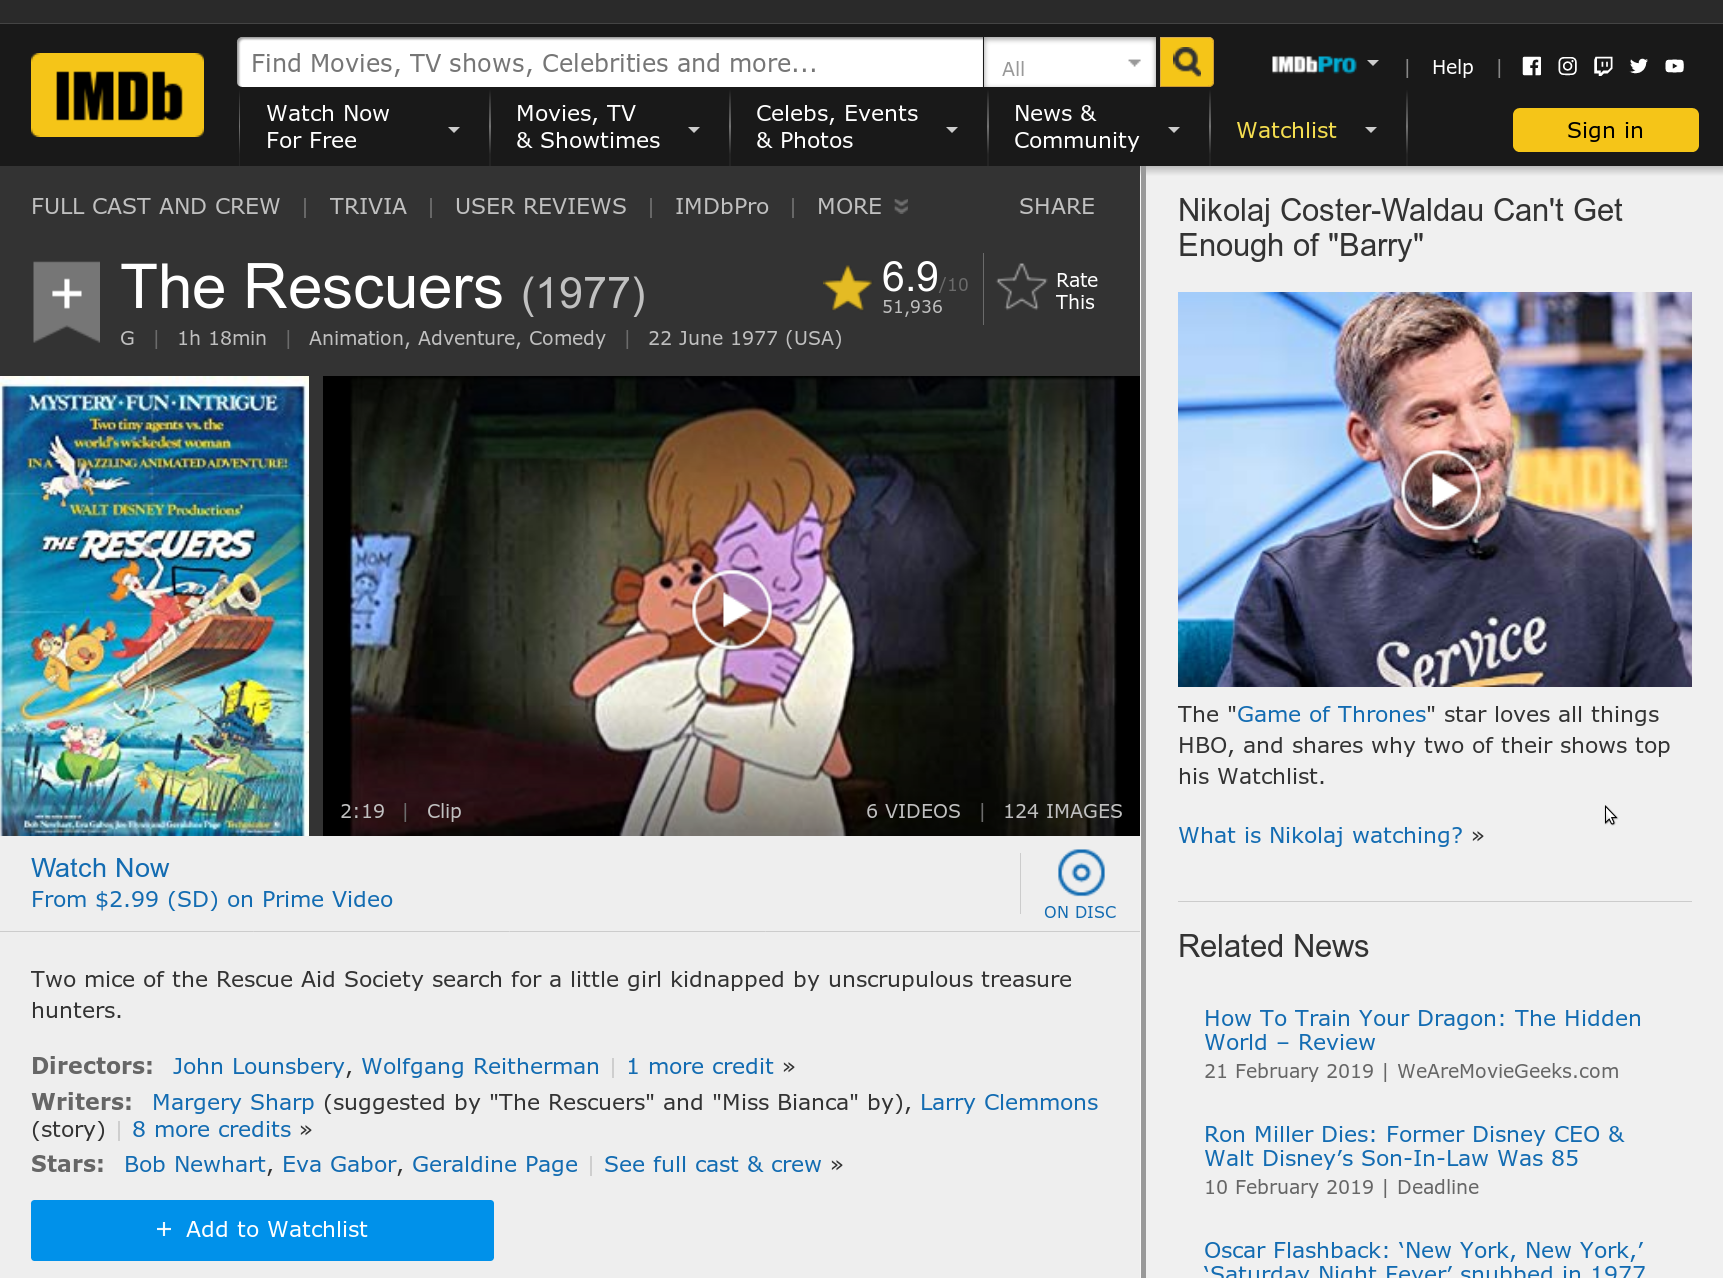The width and height of the screenshot is (1723, 1278).
Task: Open Eva Gabor's page
Action: (339, 1164)
